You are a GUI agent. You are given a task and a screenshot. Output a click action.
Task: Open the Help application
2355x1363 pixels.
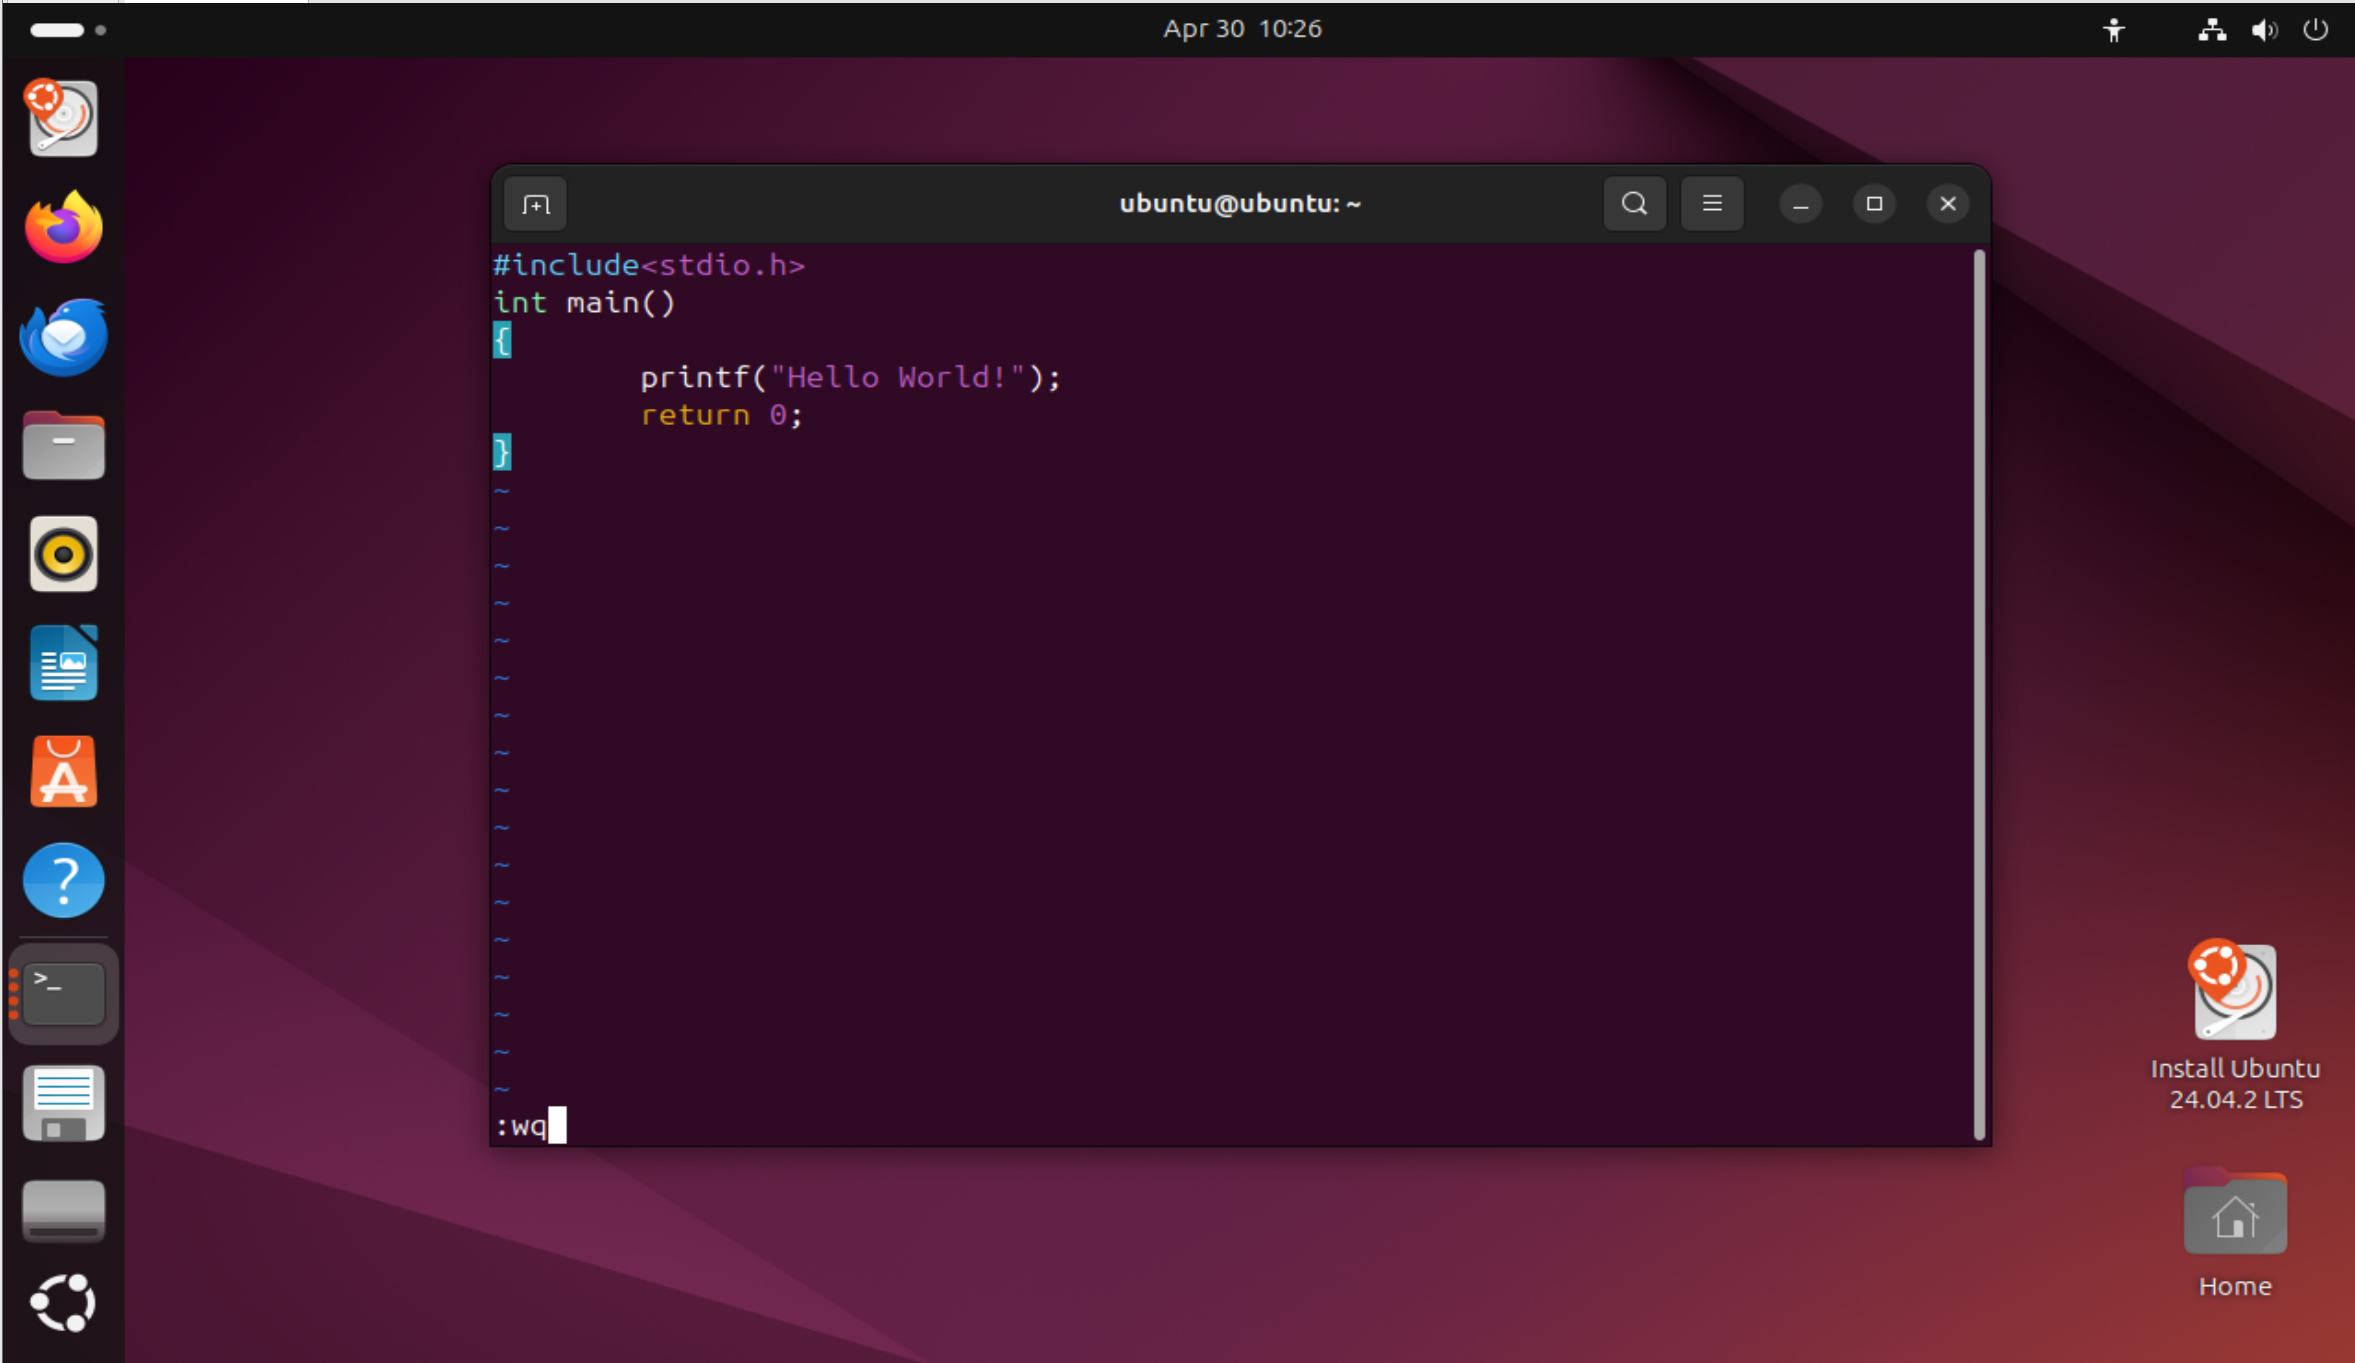(64, 881)
